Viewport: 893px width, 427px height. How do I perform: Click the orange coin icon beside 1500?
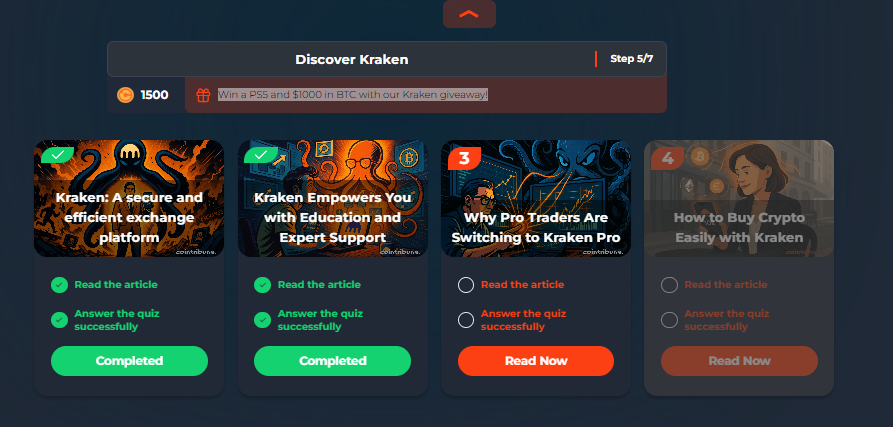tap(125, 95)
